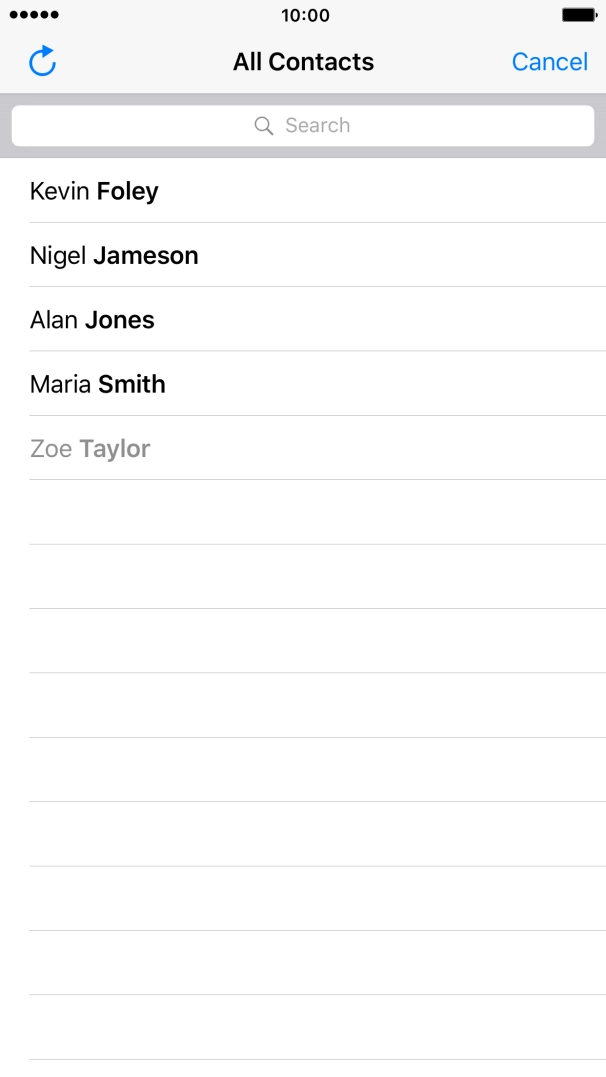Tap the grey area surrounding search field
The image size is (606, 1077).
coord(302,152)
